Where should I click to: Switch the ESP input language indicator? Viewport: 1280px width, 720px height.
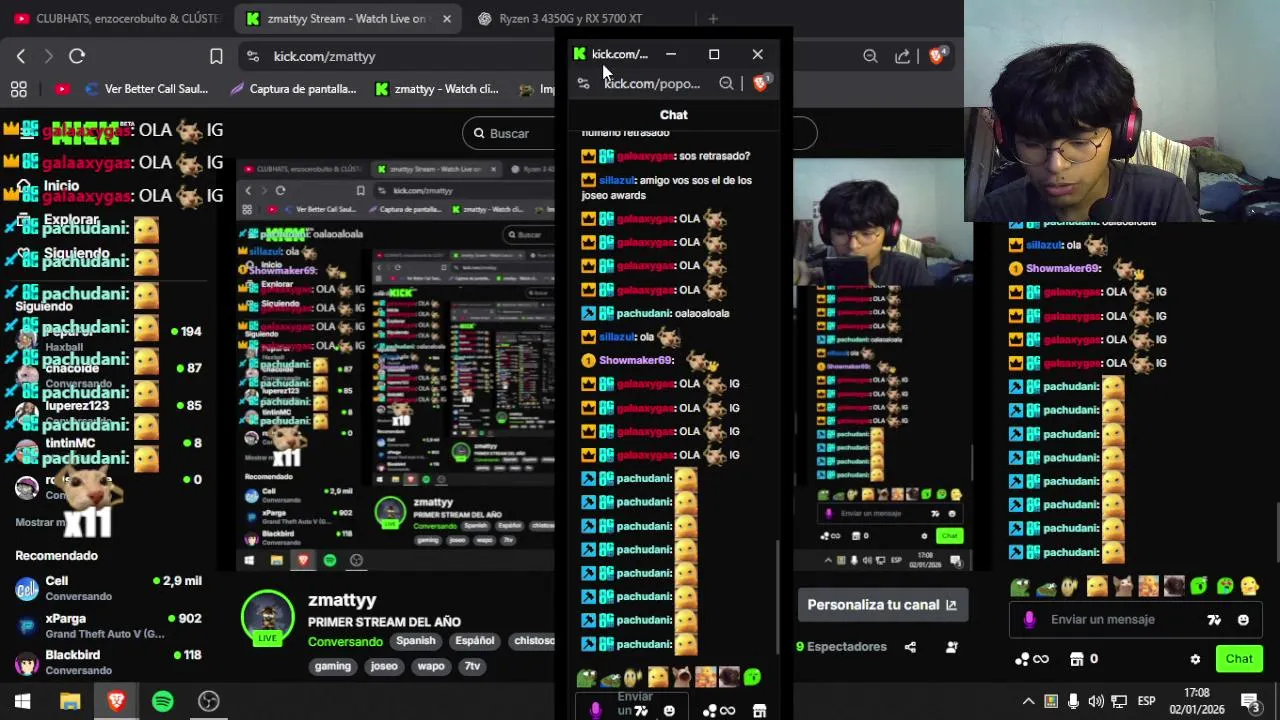(1147, 701)
